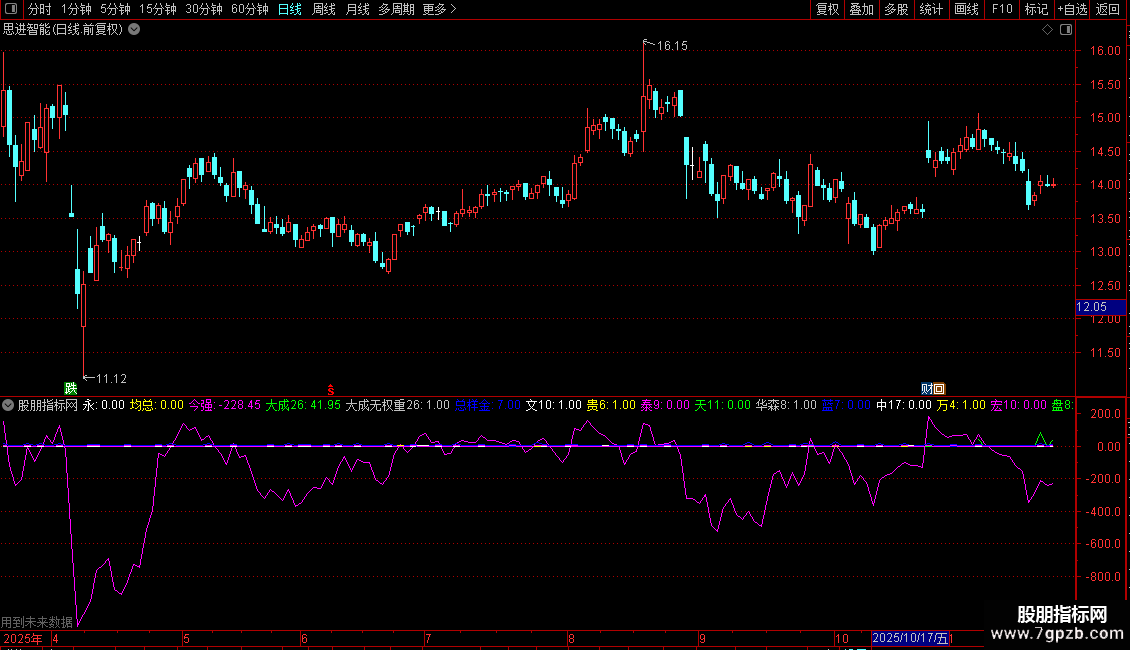Click the green 跌 marker on the chart
1130x650 pixels.
coord(71,388)
